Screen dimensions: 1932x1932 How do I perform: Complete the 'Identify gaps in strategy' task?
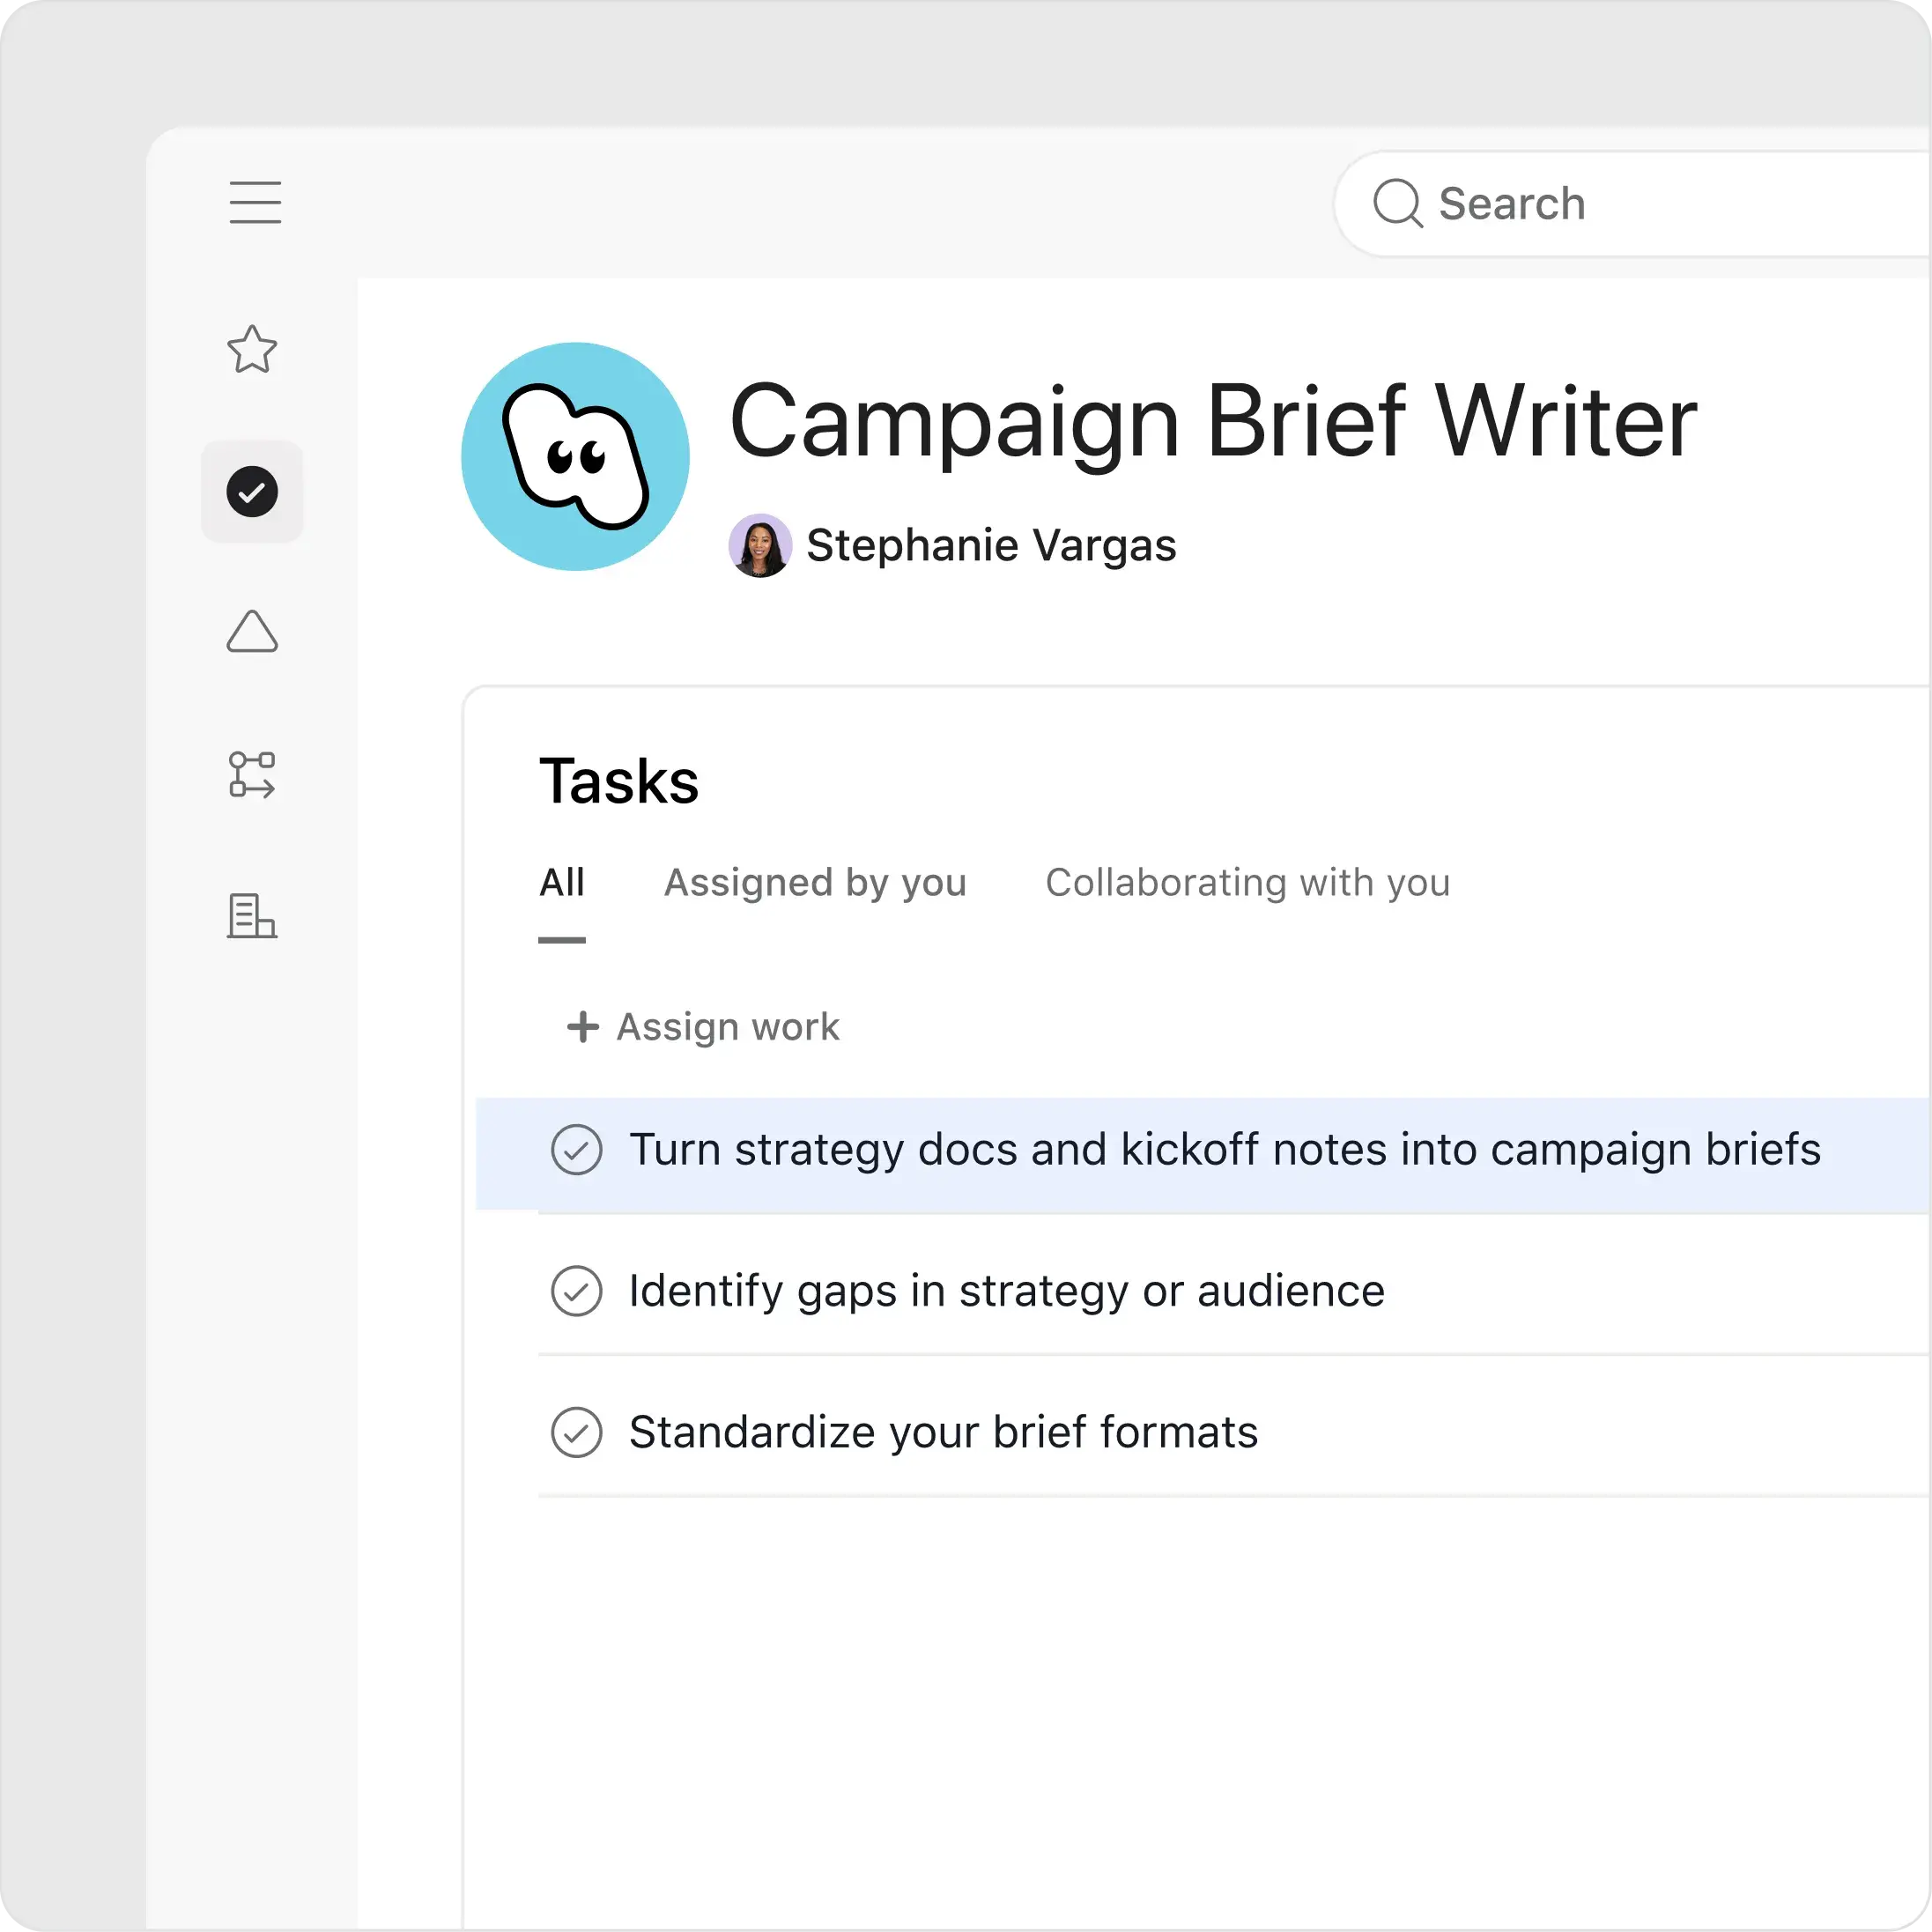[x=576, y=1291]
